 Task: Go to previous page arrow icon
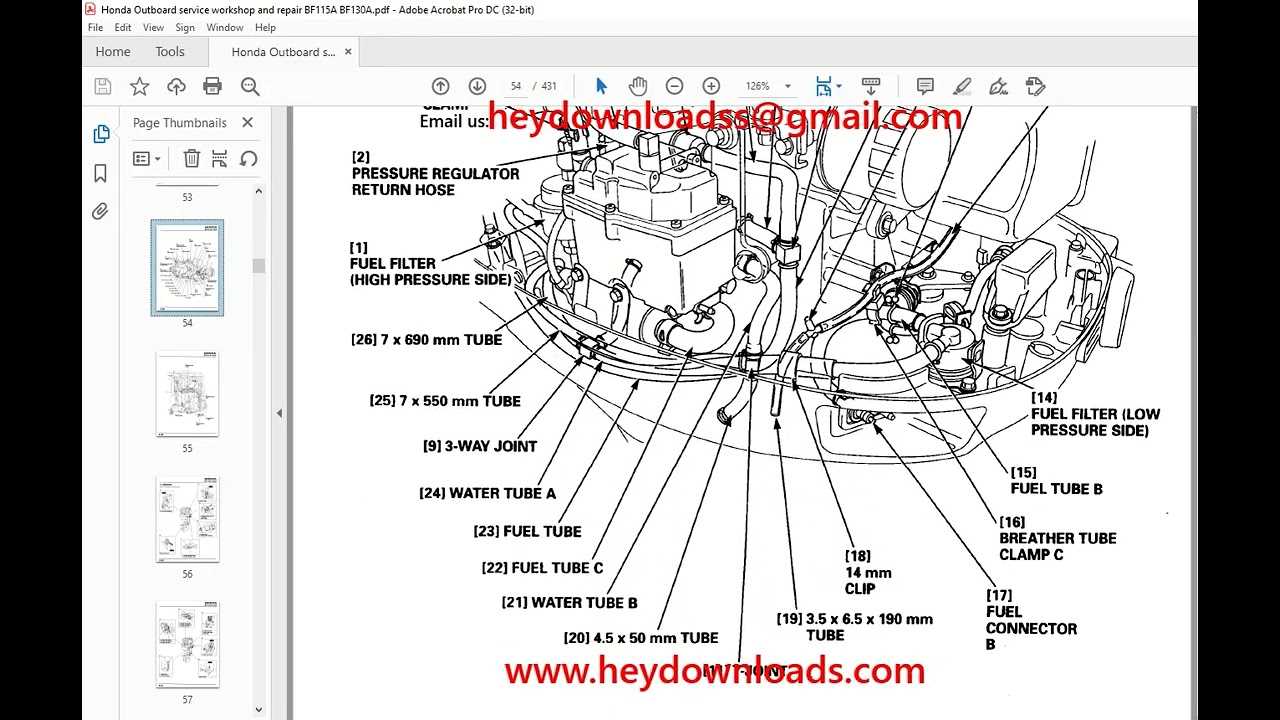tap(440, 86)
